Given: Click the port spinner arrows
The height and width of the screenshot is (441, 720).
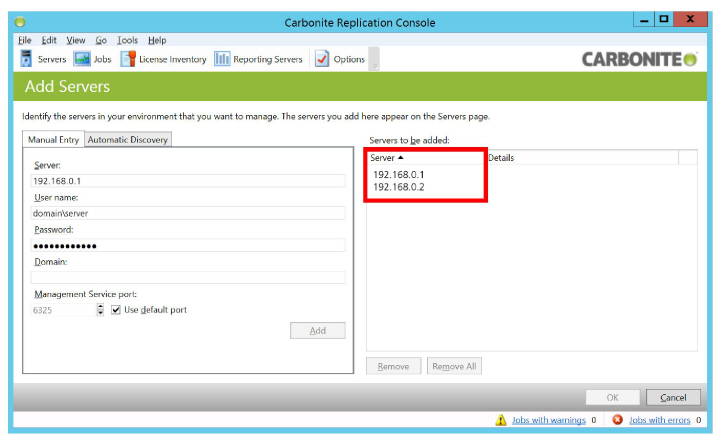Looking at the screenshot, I should [x=100, y=310].
